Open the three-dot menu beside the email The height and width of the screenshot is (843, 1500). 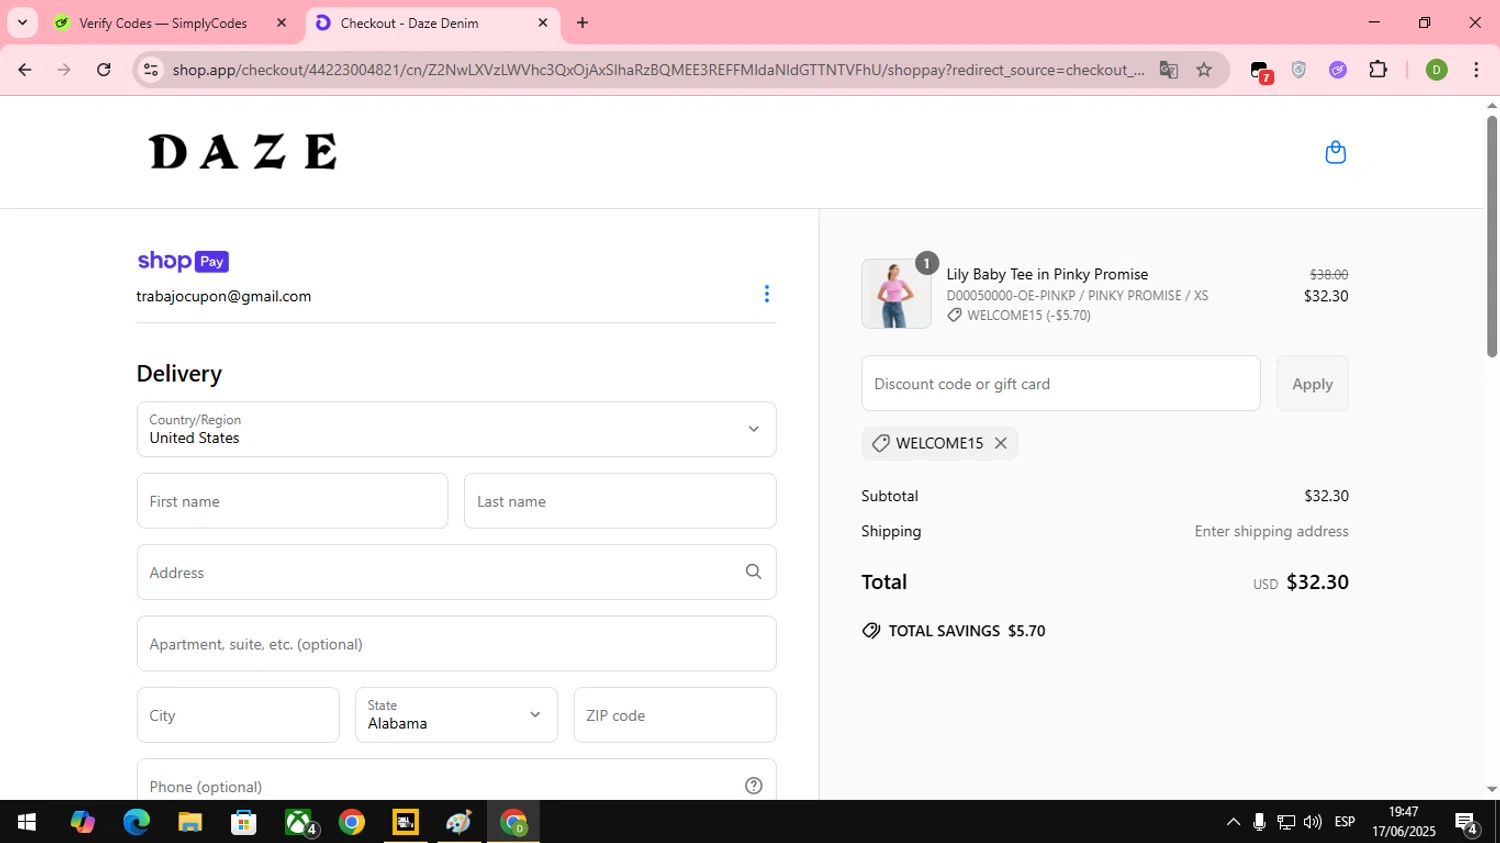pyautogui.click(x=767, y=294)
